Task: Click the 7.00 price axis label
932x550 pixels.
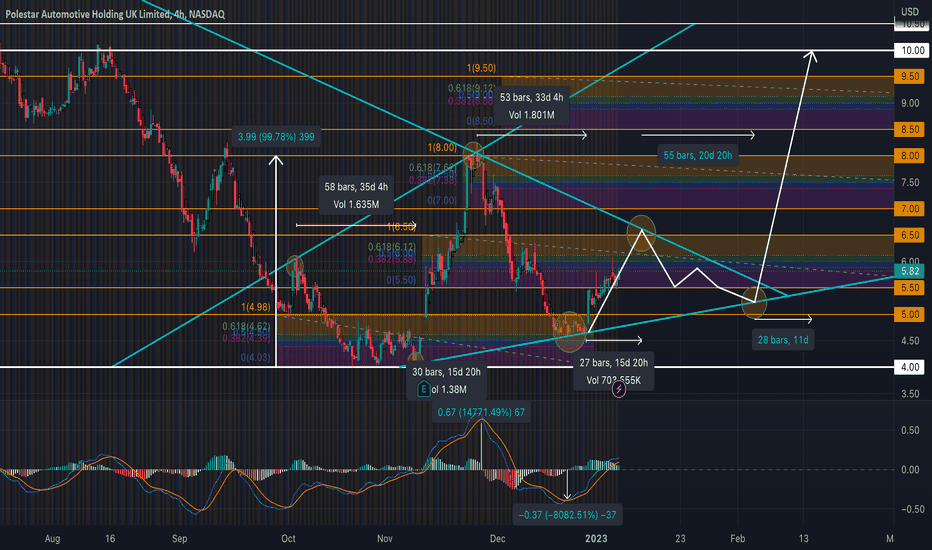Action: (910, 209)
